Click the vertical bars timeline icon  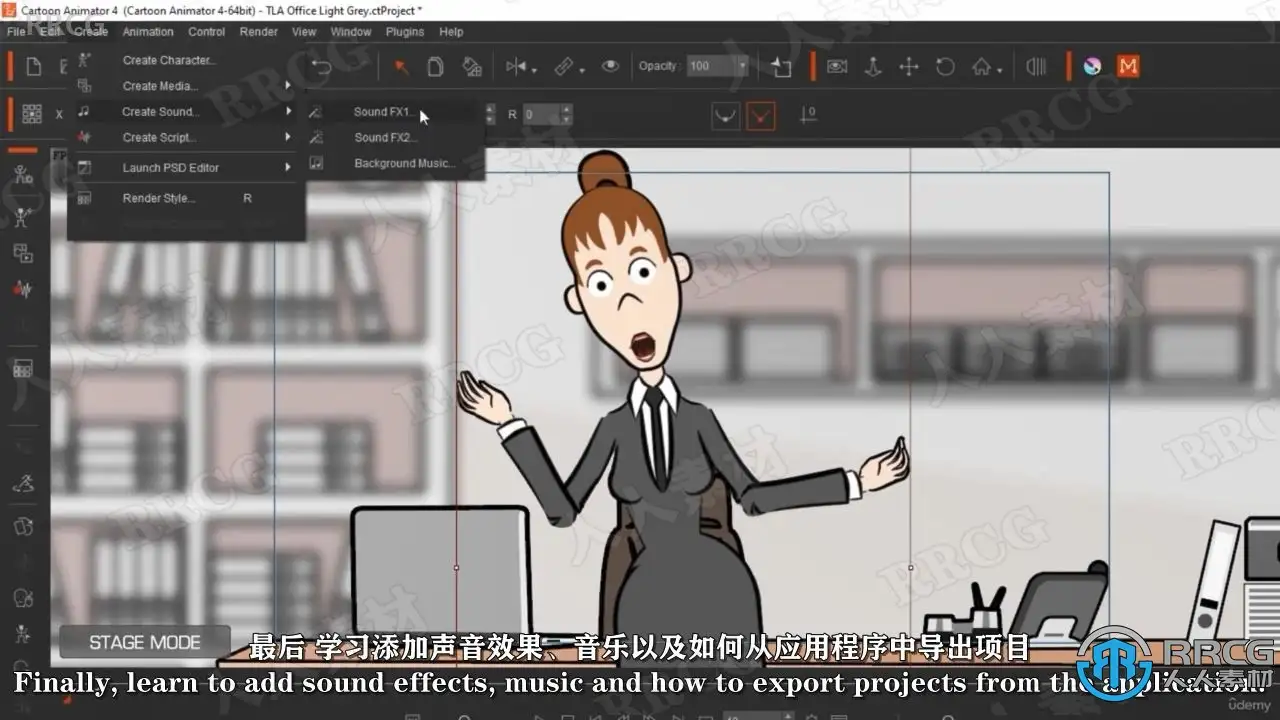point(1036,67)
